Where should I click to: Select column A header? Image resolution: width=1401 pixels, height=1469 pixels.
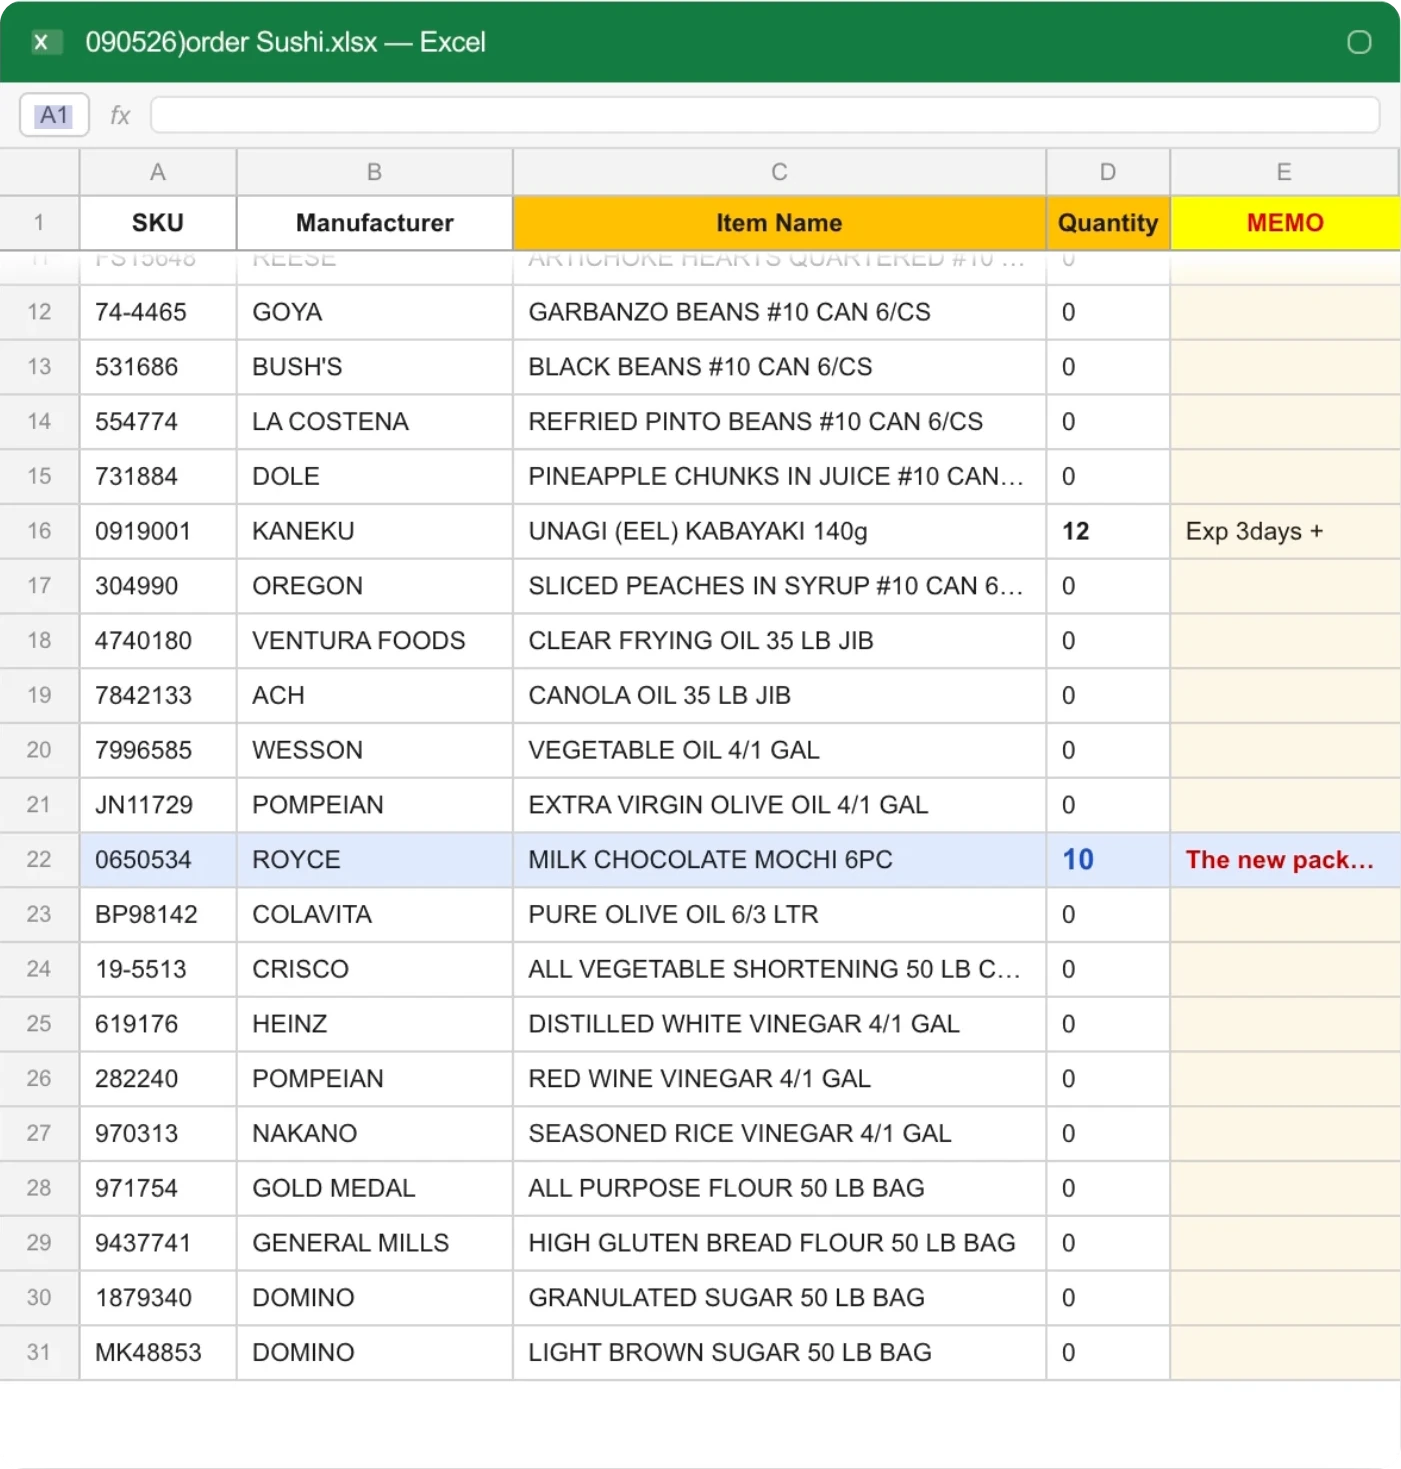point(158,172)
